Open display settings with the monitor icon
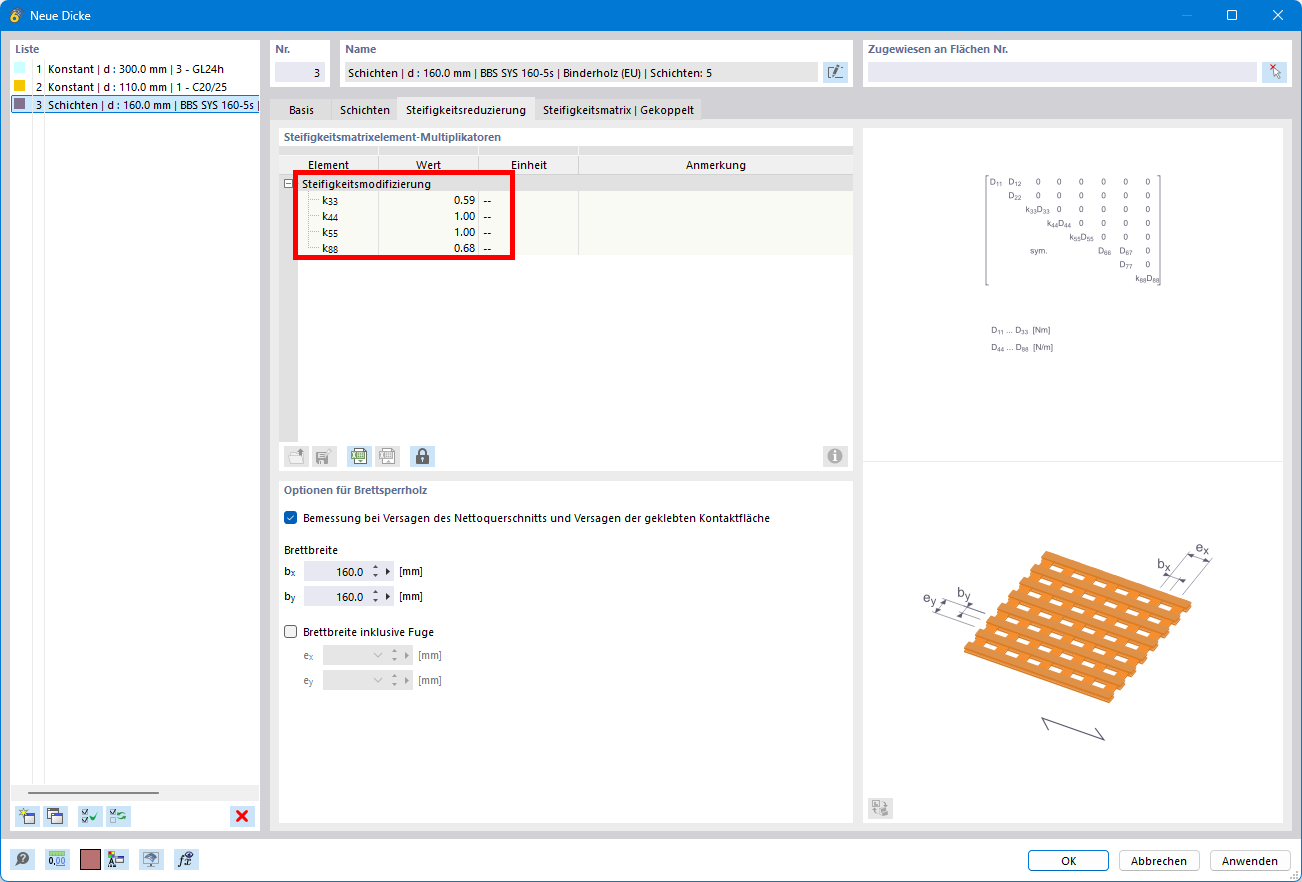 [151, 859]
